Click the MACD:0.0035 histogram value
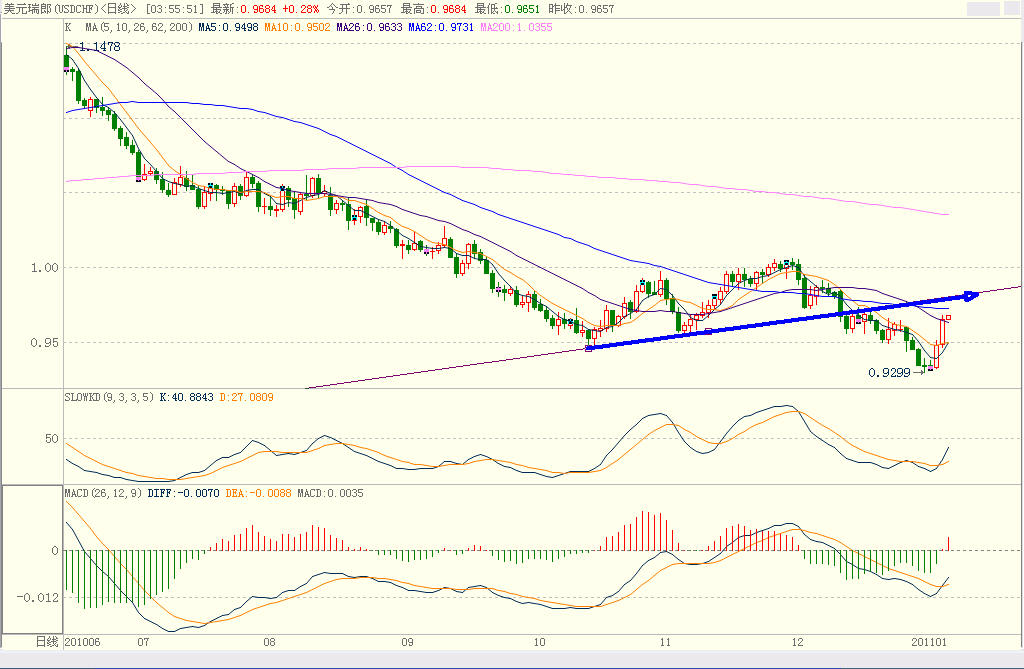Viewport: 1024px width, 669px height. pyautogui.click(x=330, y=493)
